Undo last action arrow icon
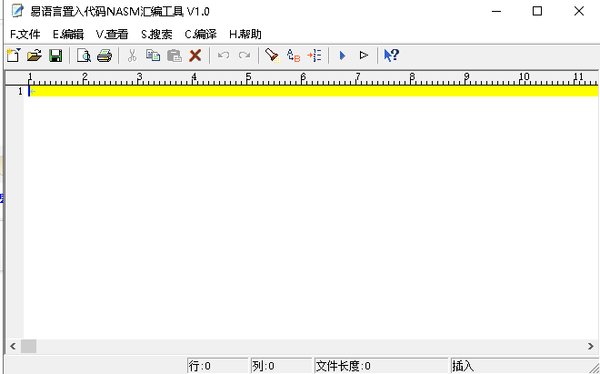Screen dimensions: 600x374 223,56
